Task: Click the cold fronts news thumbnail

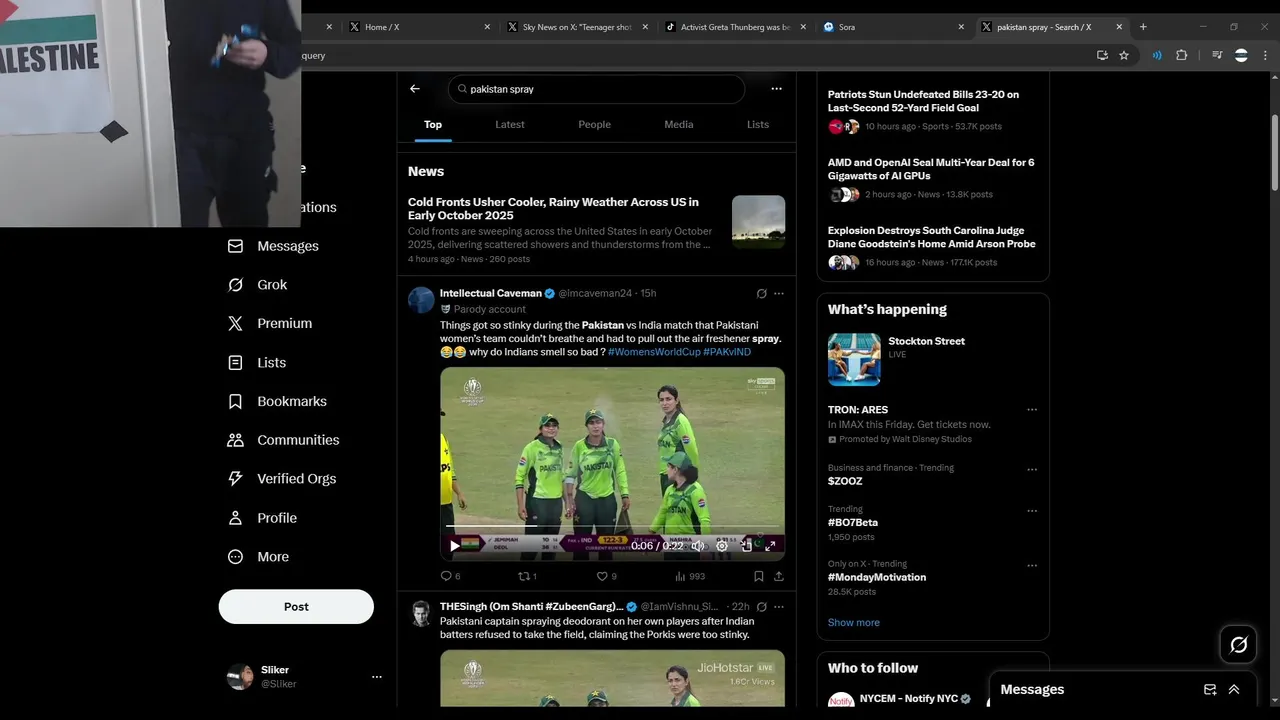Action: (x=758, y=222)
